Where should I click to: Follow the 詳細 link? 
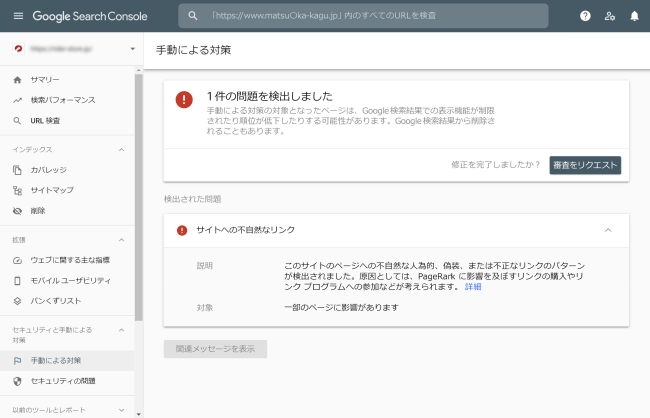click(473, 287)
